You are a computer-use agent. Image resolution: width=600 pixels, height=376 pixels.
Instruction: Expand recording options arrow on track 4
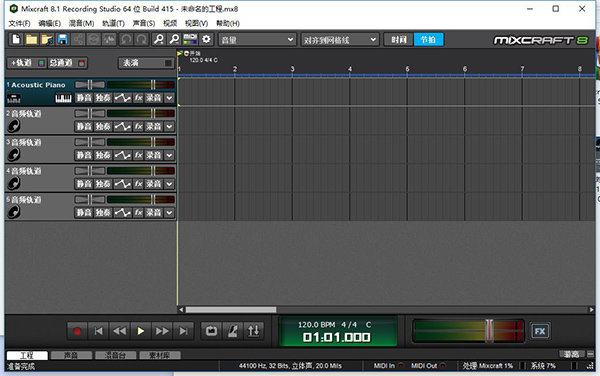pyautogui.click(x=169, y=184)
